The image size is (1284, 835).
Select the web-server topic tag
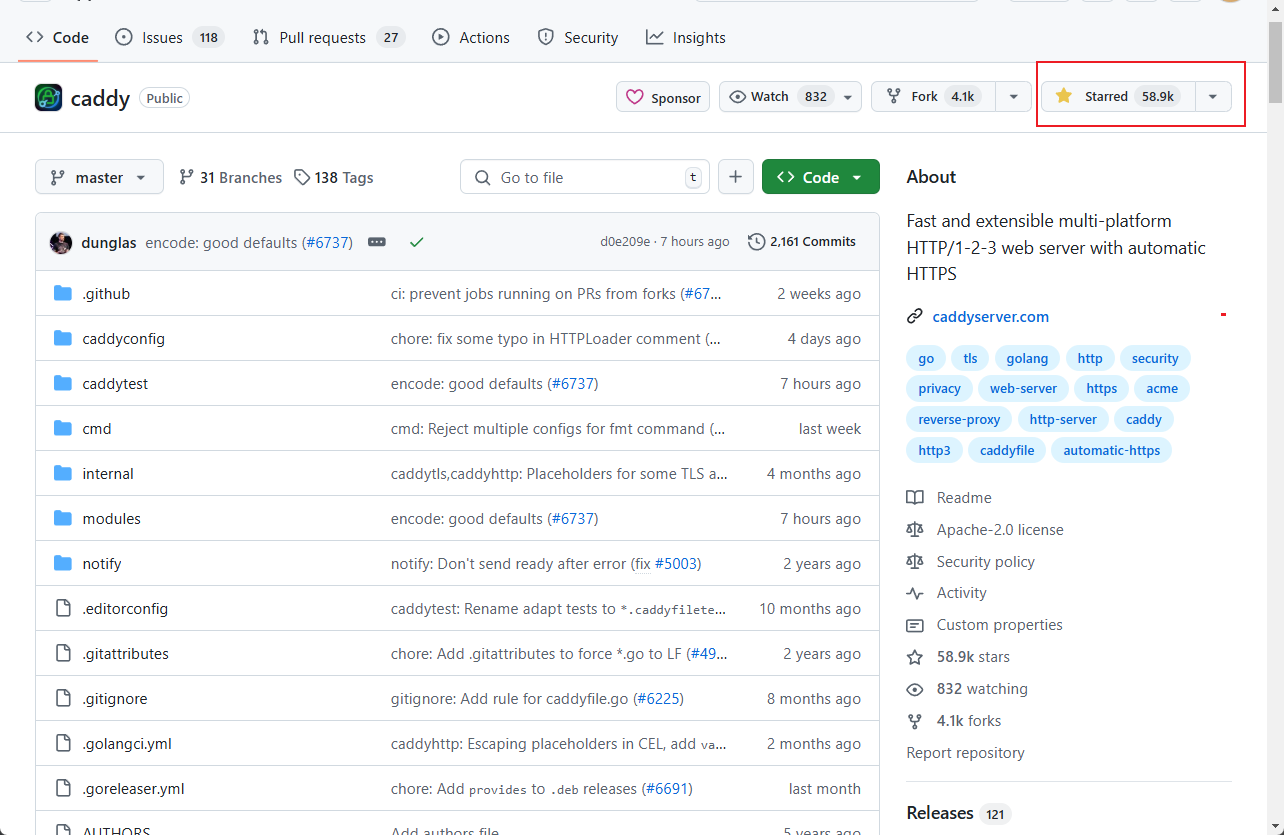point(1023,389)
